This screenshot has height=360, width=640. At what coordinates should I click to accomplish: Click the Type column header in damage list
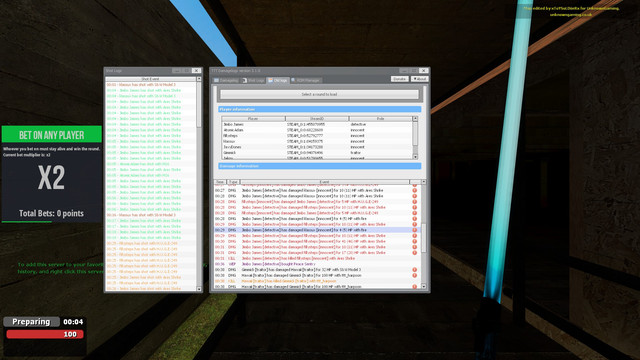pos(233,182)
